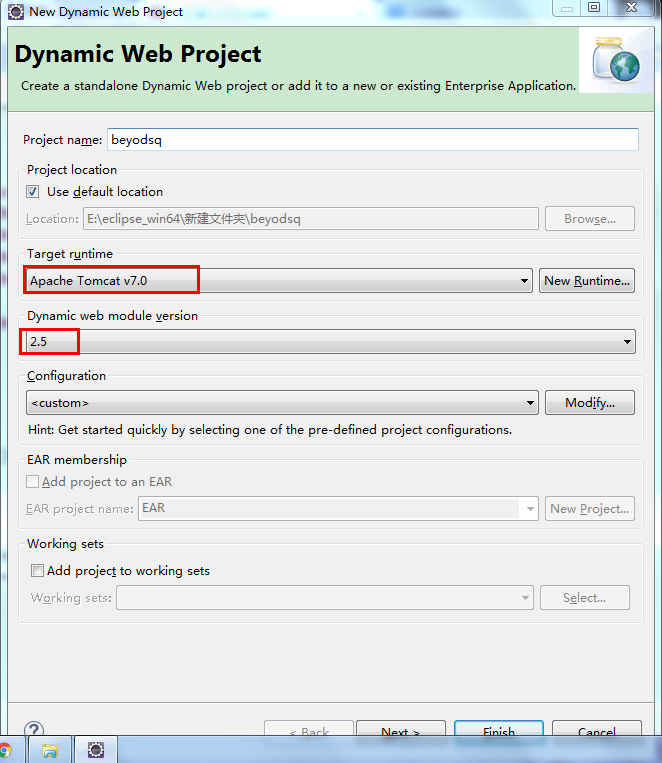Open File Explorer folder icon in taskbar

(50, 750)
